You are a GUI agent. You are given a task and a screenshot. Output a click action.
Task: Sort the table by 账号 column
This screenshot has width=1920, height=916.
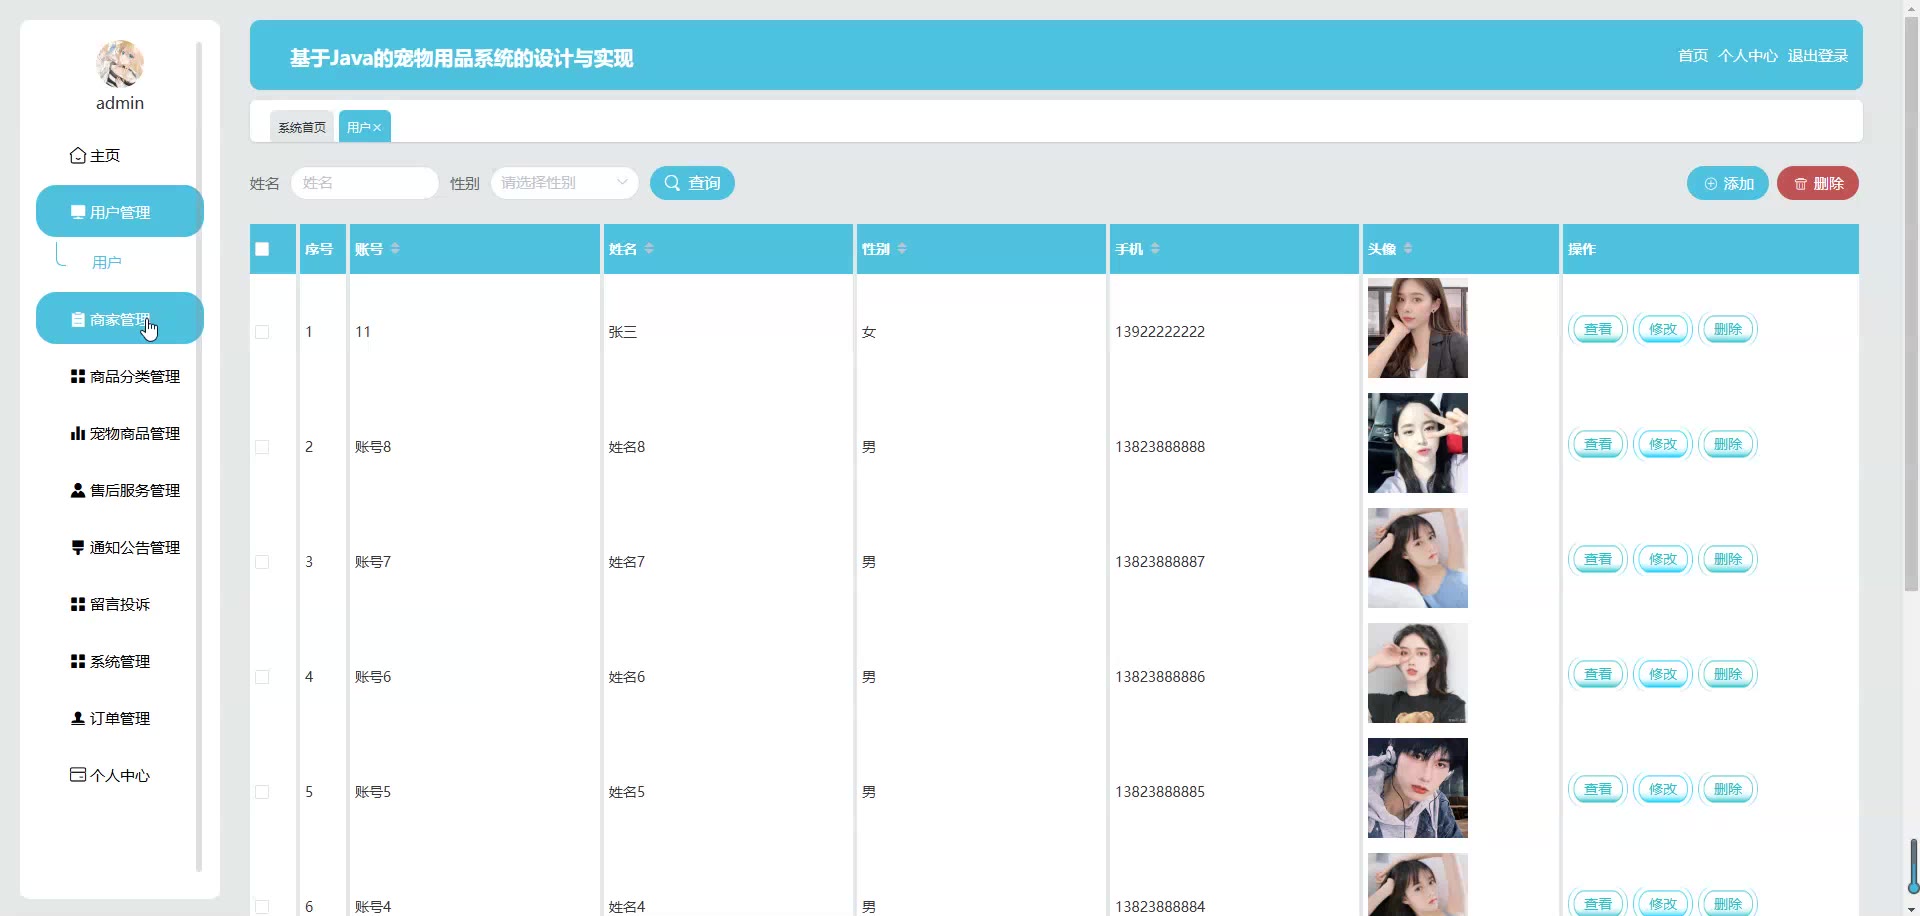click(x=395, y=249)
